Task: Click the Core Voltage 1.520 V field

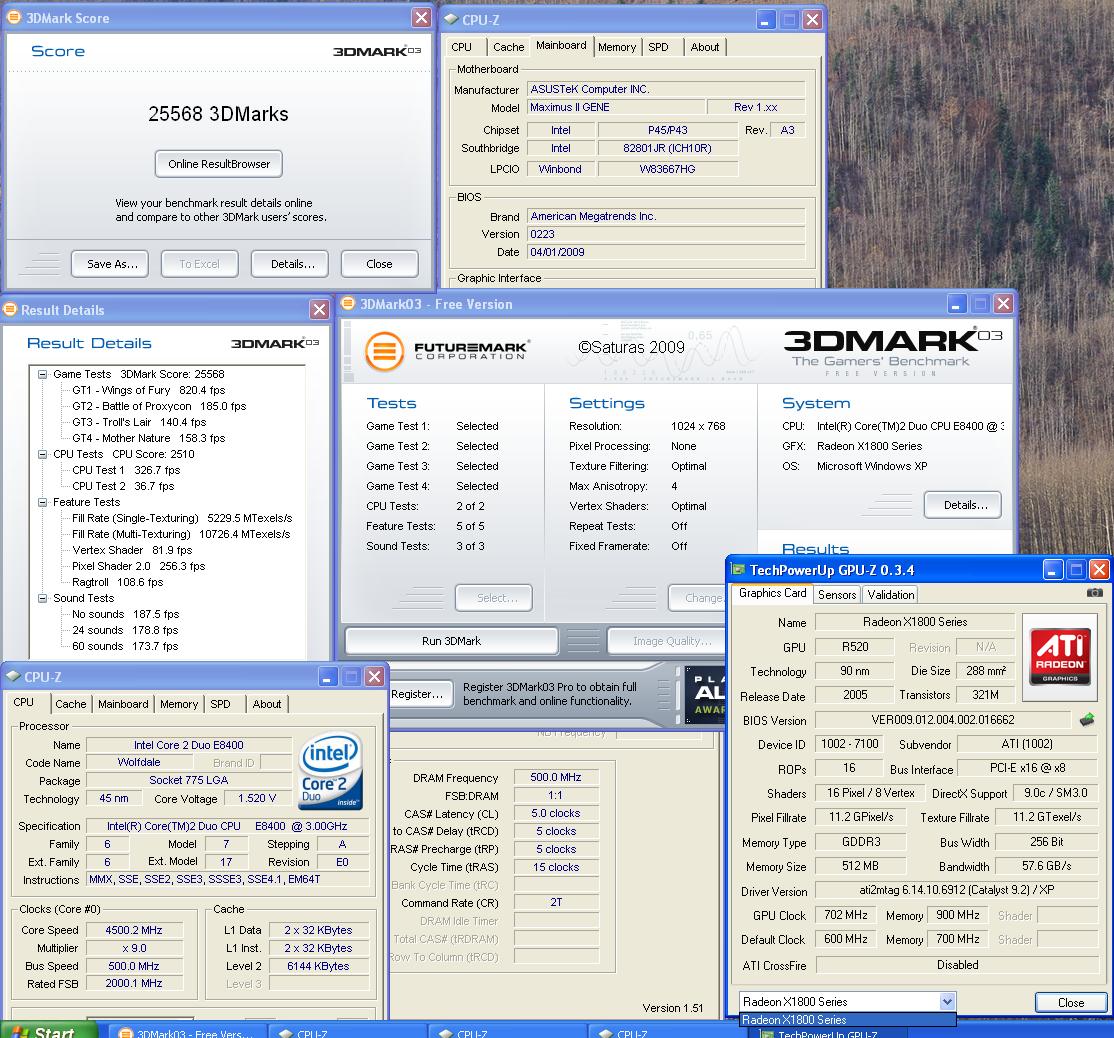Action: point(257,799)
